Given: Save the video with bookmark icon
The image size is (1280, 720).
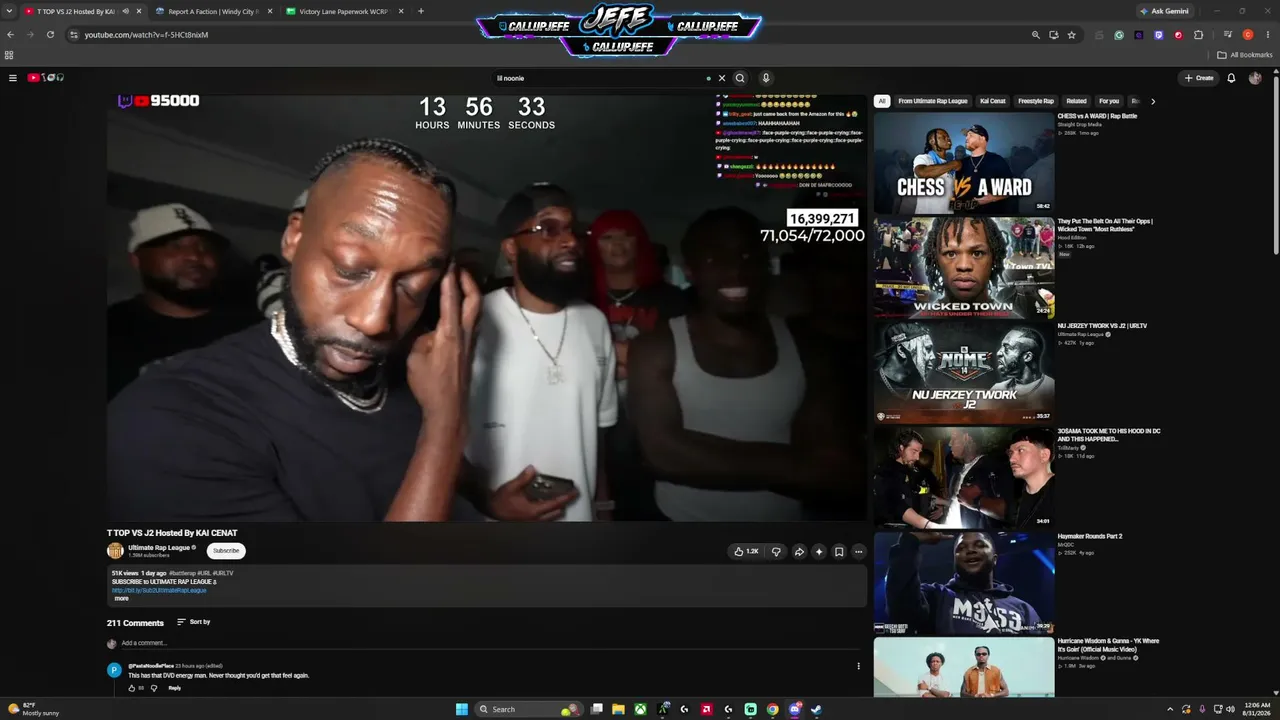Looking at the screenshot, I should click(839, 551).
